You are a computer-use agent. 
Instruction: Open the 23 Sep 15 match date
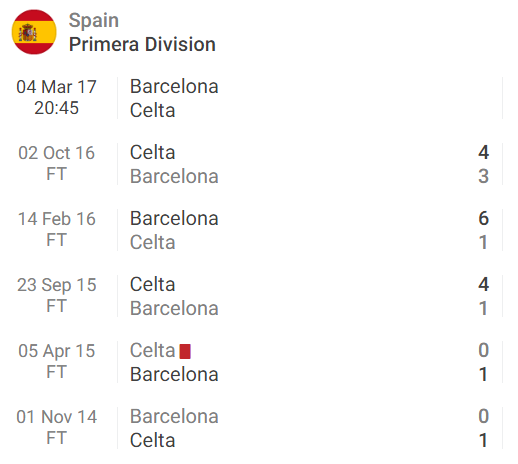pos(56,285)
